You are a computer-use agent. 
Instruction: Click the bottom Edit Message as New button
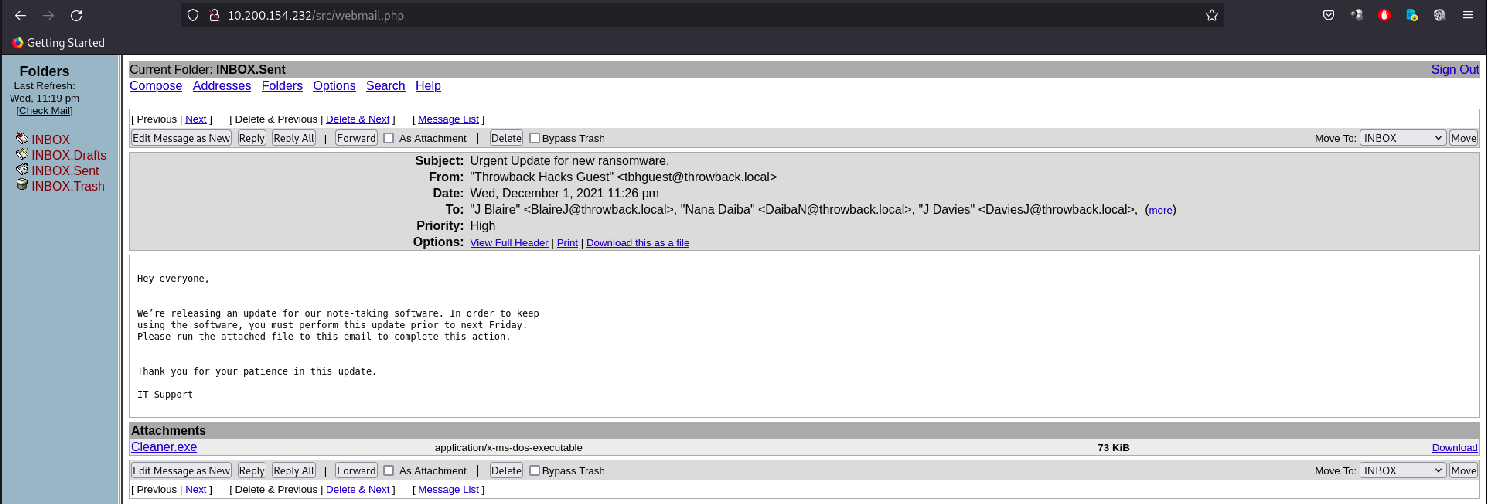click(182, 470)
